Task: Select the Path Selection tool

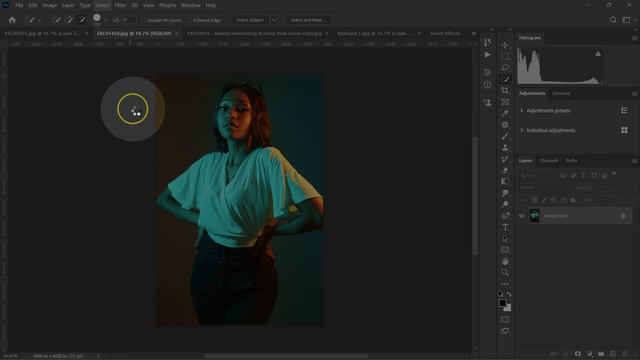Action: tap(505, 238)
